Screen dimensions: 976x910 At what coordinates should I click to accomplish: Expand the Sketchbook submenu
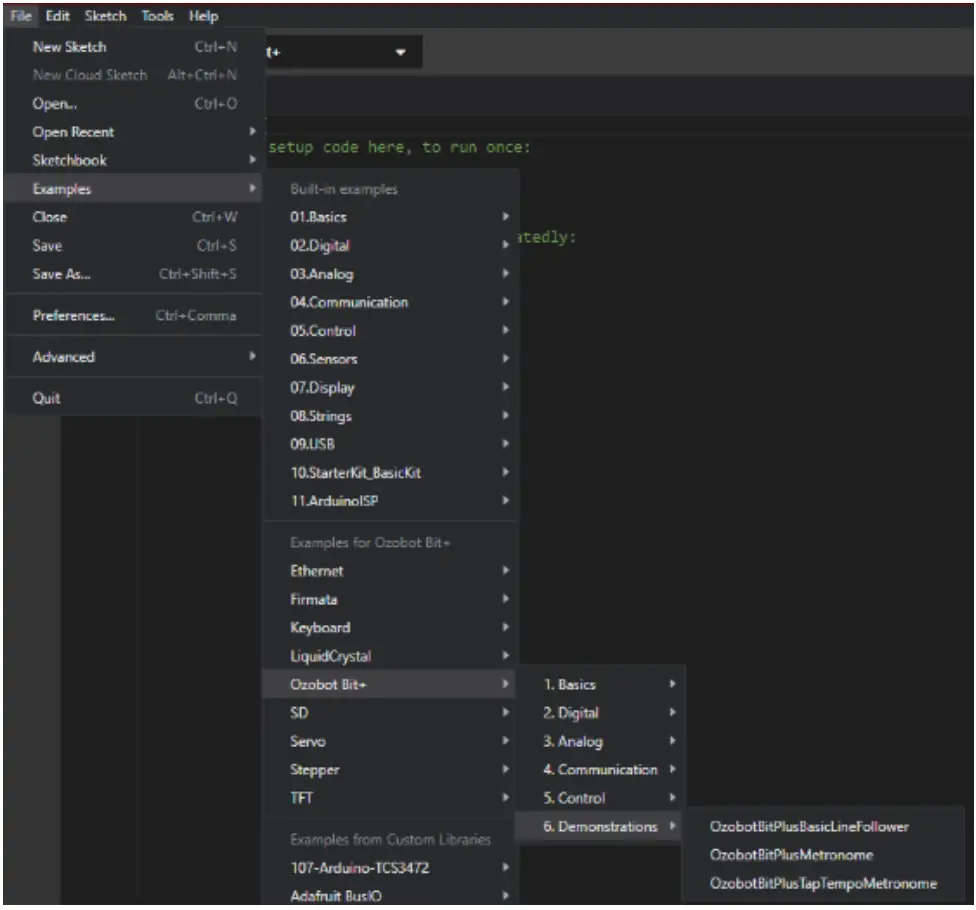click(134, 161)
